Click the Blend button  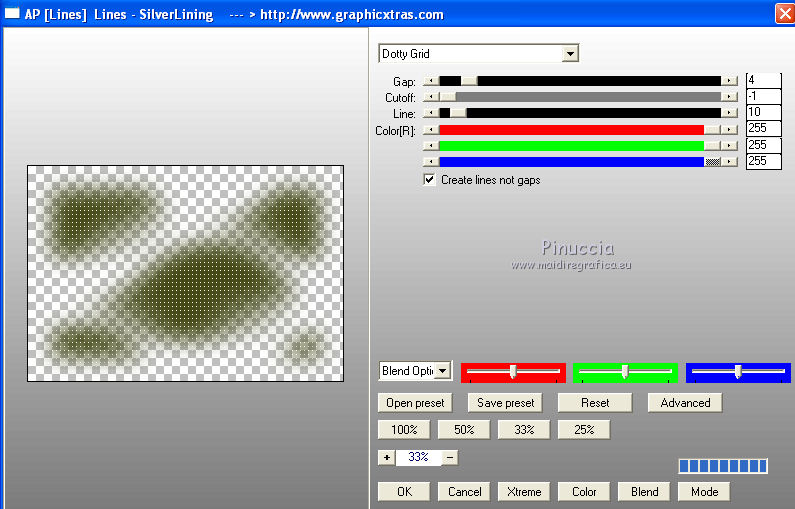[x=644, y=492]
